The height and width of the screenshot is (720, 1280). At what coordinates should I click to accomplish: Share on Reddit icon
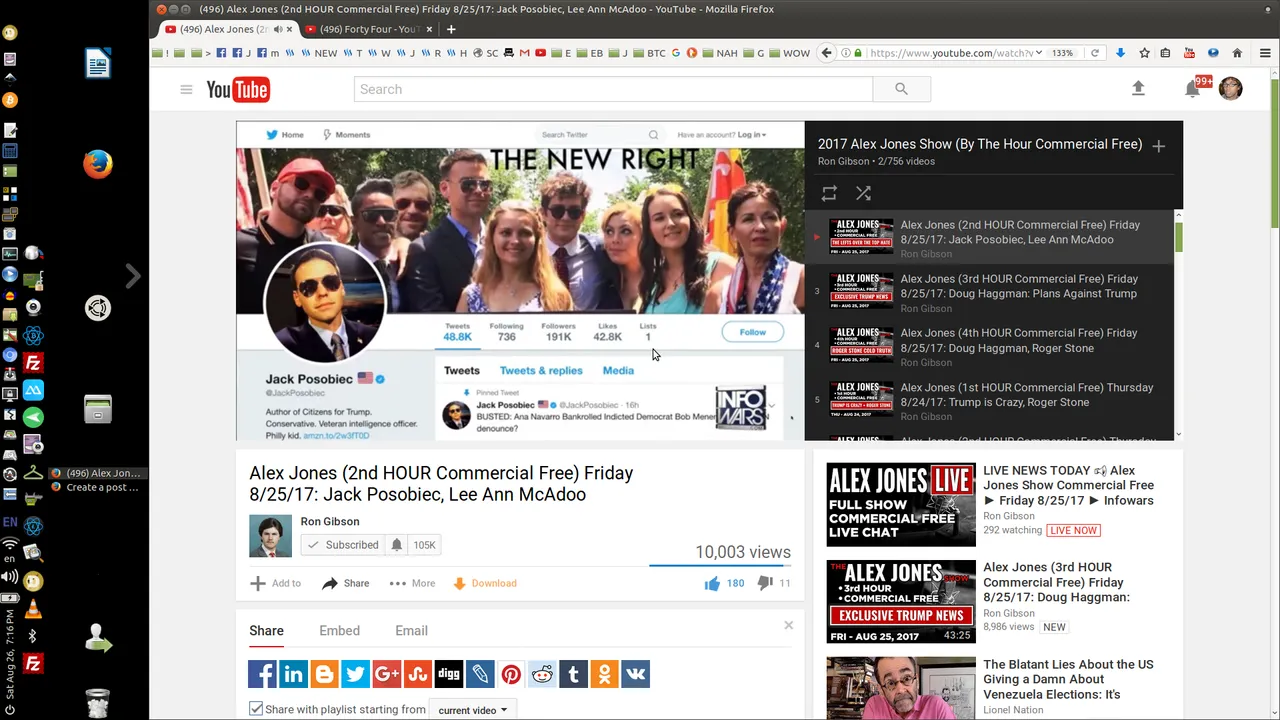point(542,674)
